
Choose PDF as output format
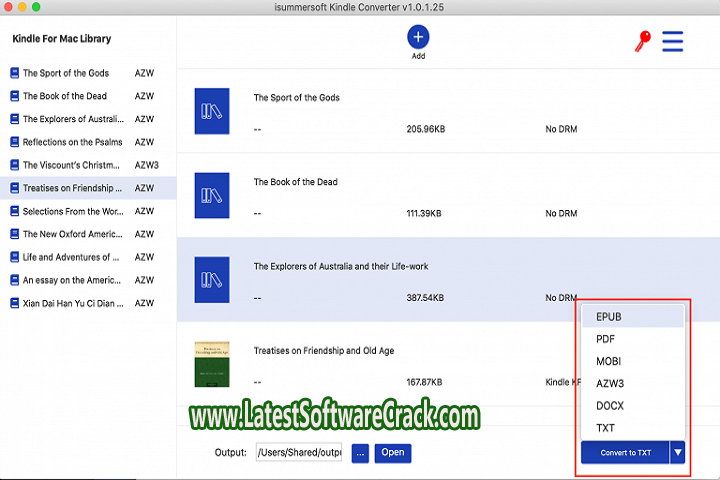[606, 339]
